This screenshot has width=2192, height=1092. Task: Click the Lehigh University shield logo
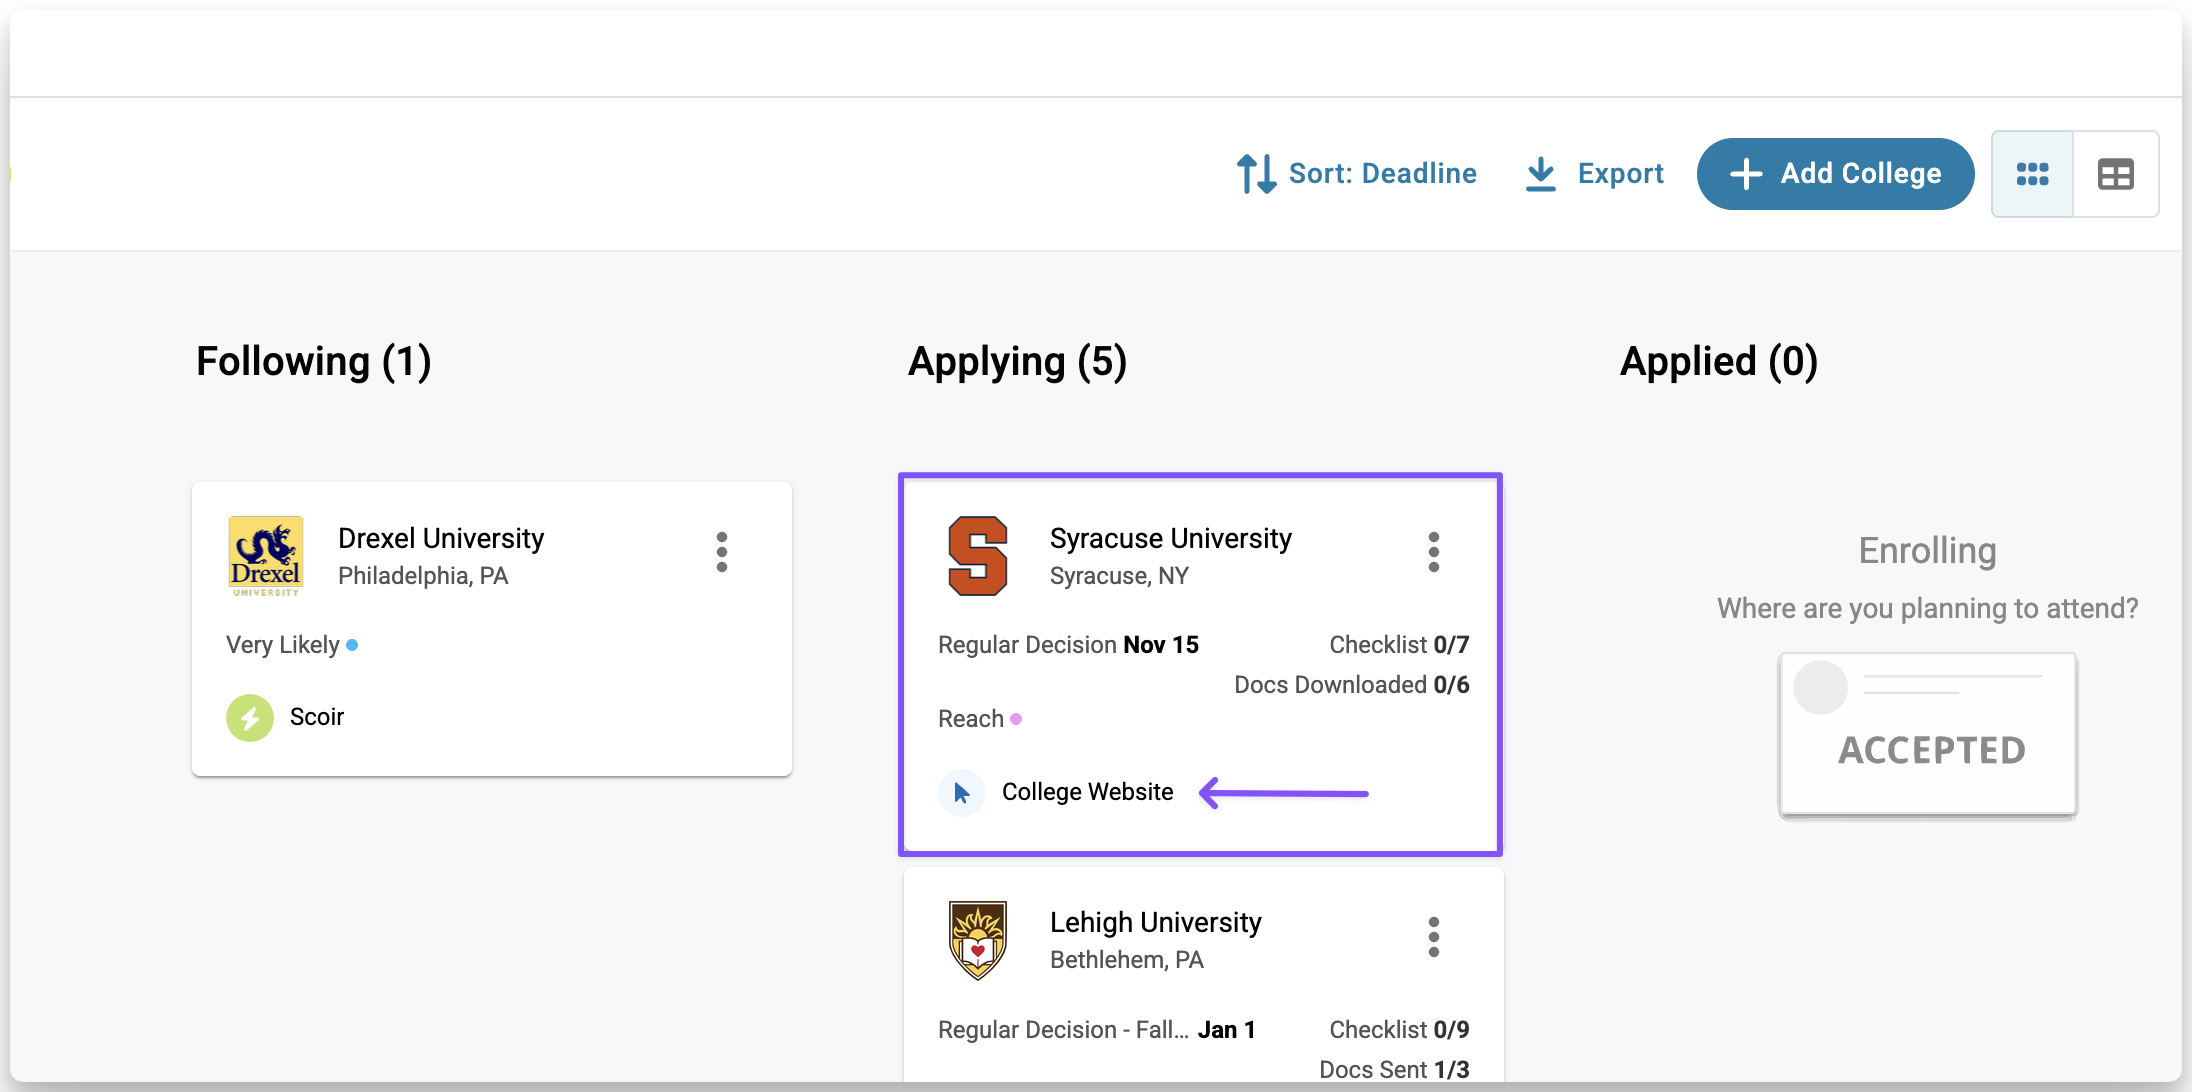click(x=977, y=940)
